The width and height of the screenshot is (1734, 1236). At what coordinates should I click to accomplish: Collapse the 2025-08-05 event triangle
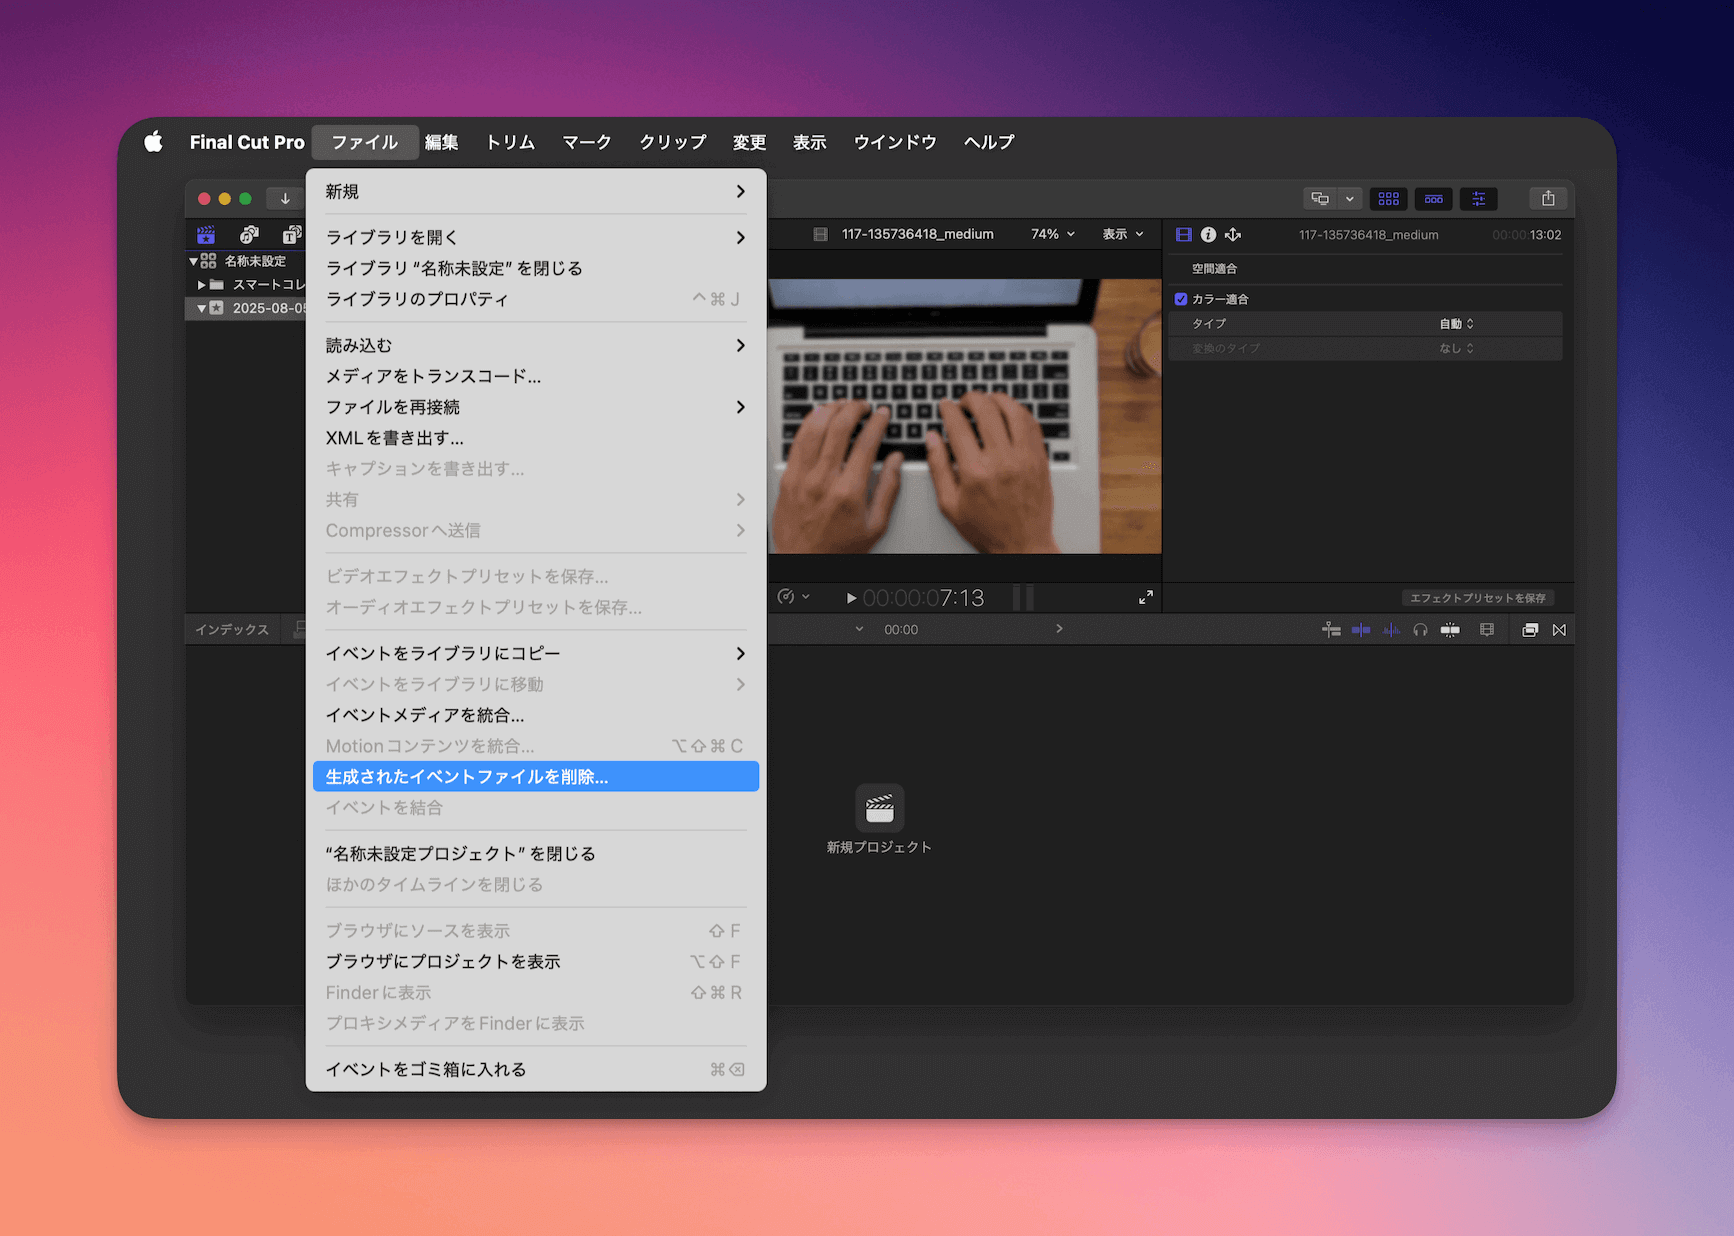point(201,308)
